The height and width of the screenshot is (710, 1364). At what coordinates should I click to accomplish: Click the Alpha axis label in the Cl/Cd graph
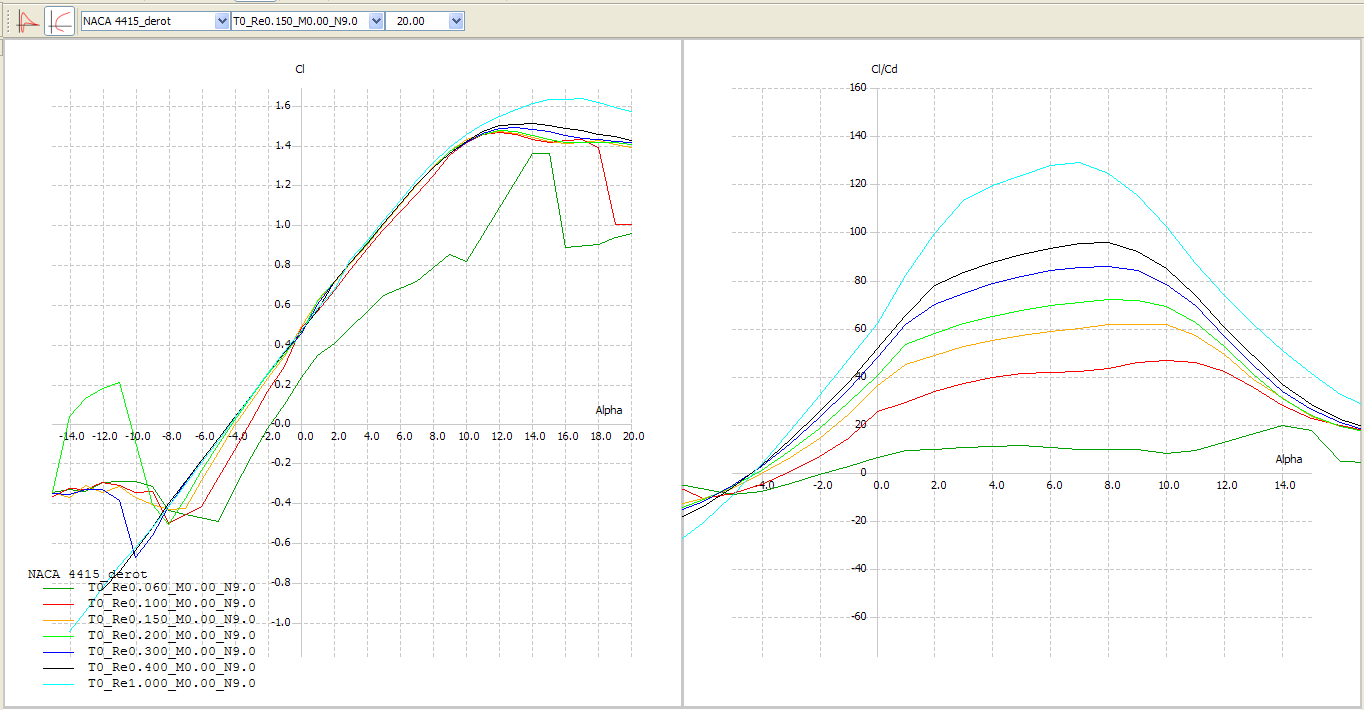tap(1291, 459)
